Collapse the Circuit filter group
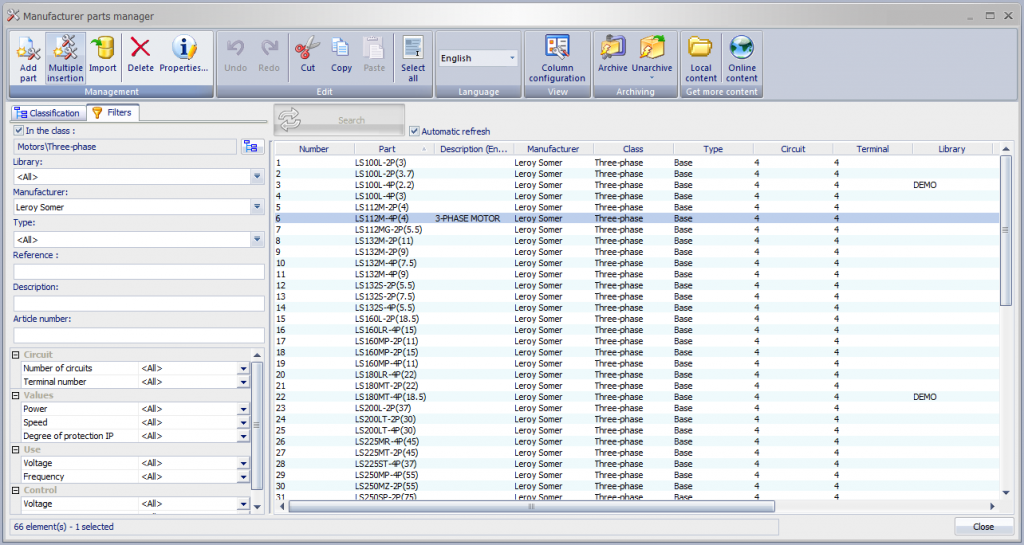 click(16, 355)
